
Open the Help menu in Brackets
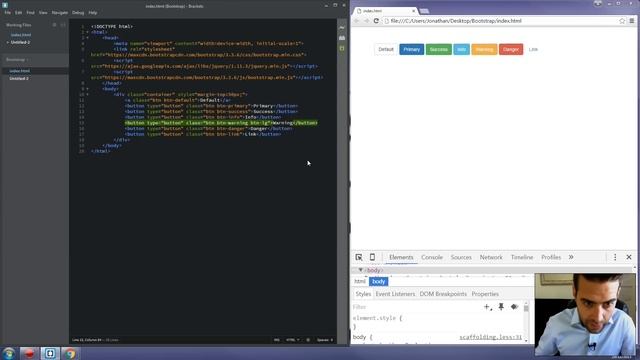click(93, 13)
